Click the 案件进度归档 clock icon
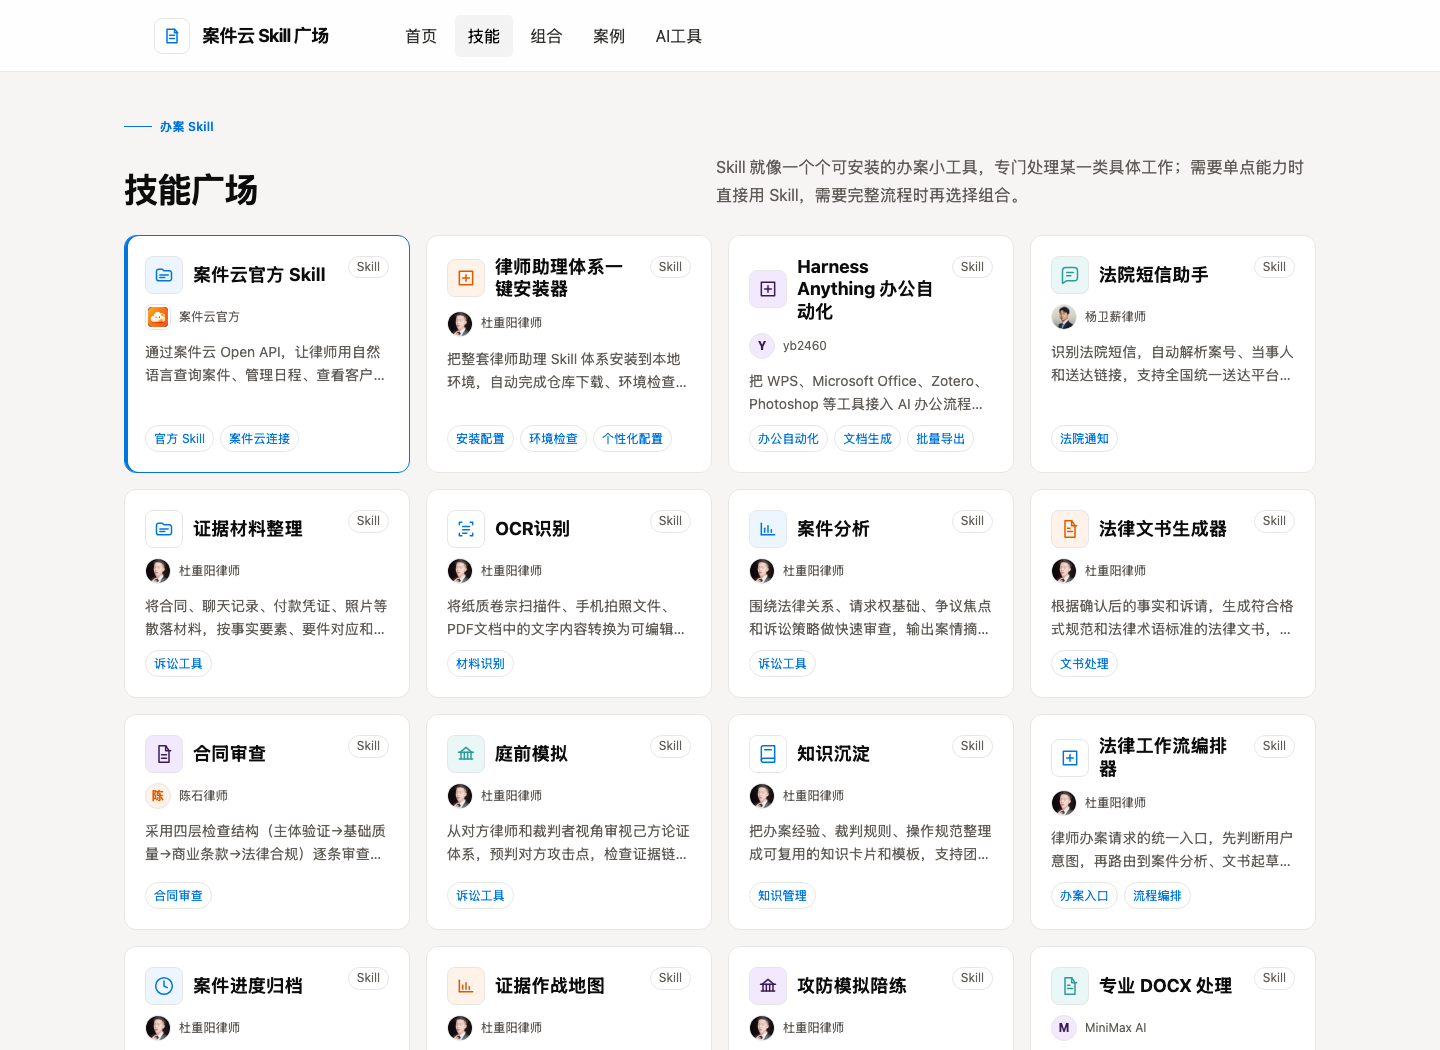1440x1050 pixels. coord(164,986)
